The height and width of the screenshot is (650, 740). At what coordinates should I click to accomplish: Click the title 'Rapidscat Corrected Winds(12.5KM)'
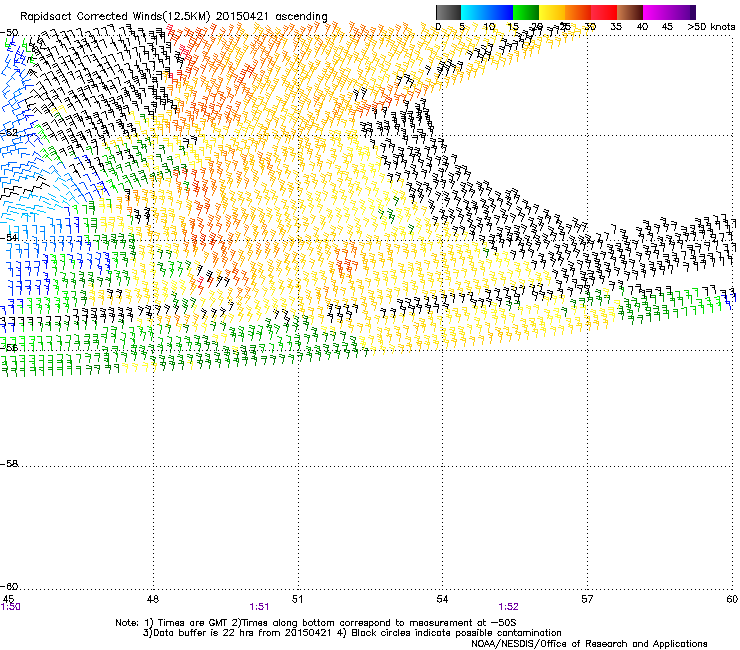coord(115,17)
